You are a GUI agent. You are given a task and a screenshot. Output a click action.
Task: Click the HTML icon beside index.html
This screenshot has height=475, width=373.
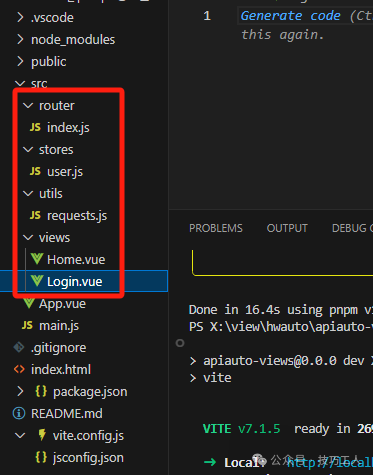pos(19,369)
